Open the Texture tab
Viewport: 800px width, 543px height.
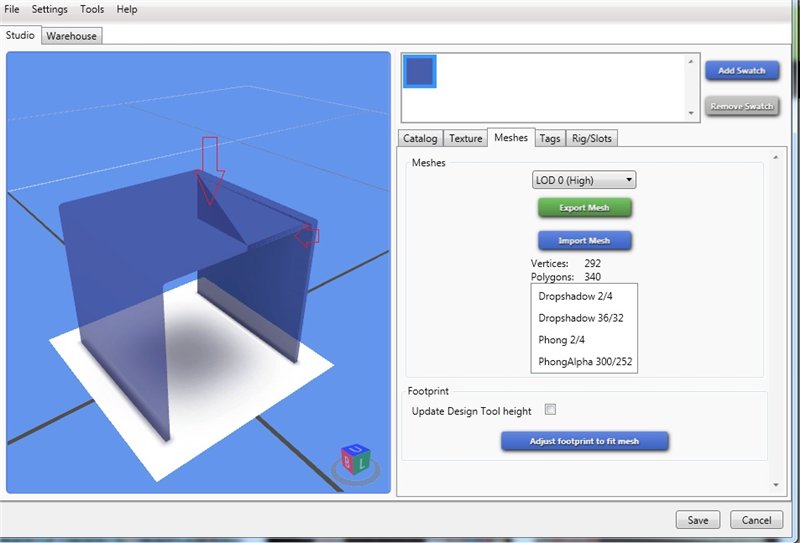click(x=465, y=139)
